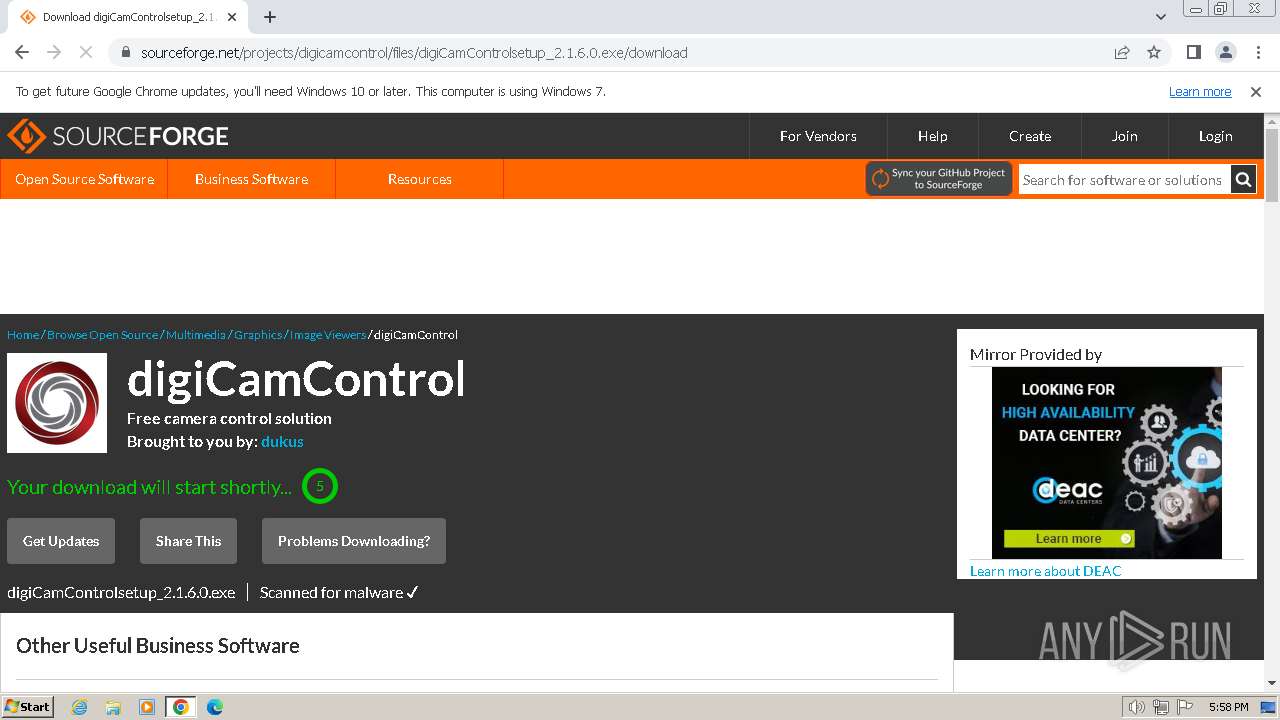This screenshot has height=720, width=1280.
Task: Click Chrome back arrow
Action: [x=22, y=52]
